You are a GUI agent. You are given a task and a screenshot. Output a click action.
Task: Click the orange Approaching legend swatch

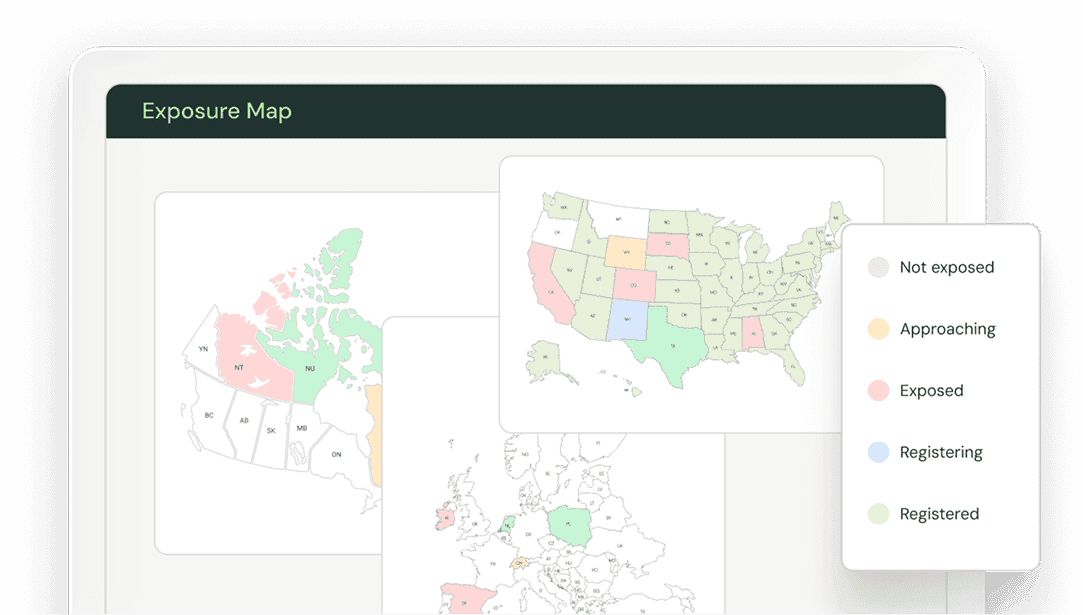pos(878,328)
